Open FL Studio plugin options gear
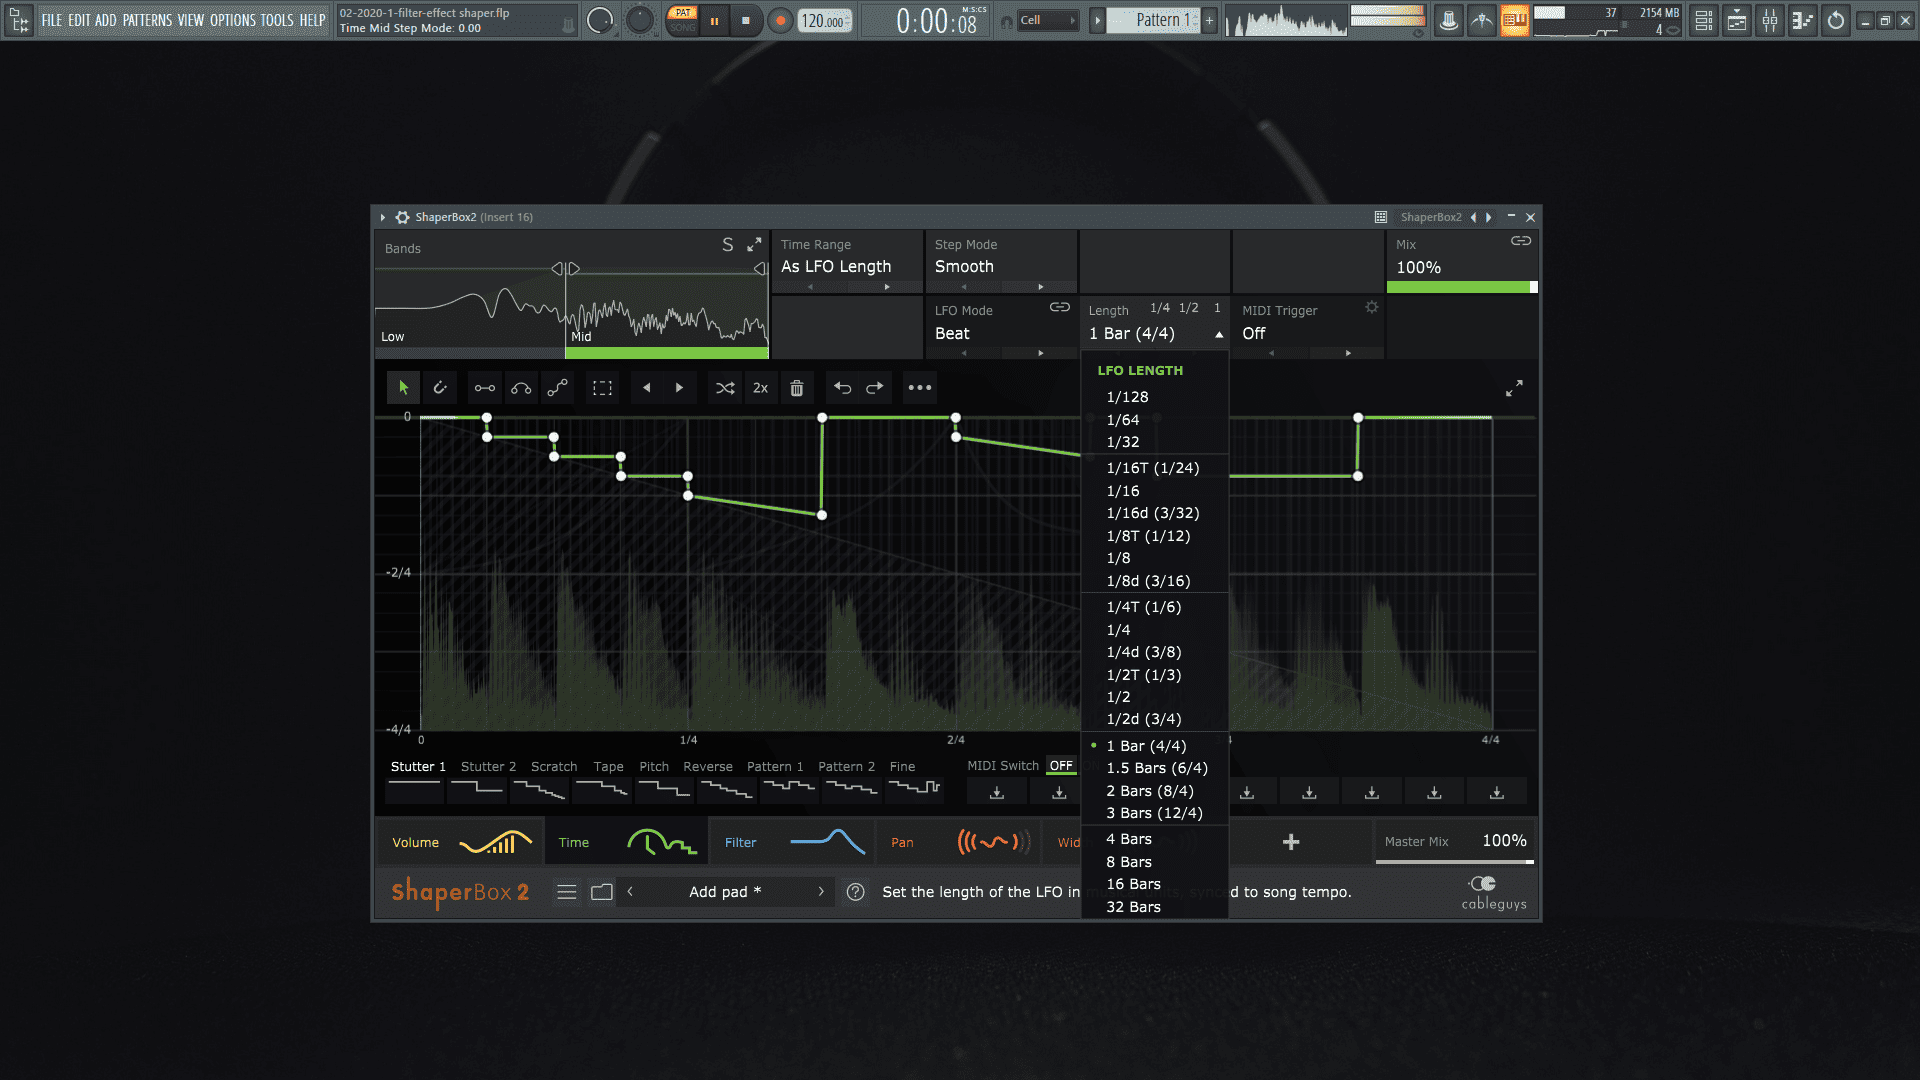This screenshot has height=1080, width=1920. pos(402,217)
